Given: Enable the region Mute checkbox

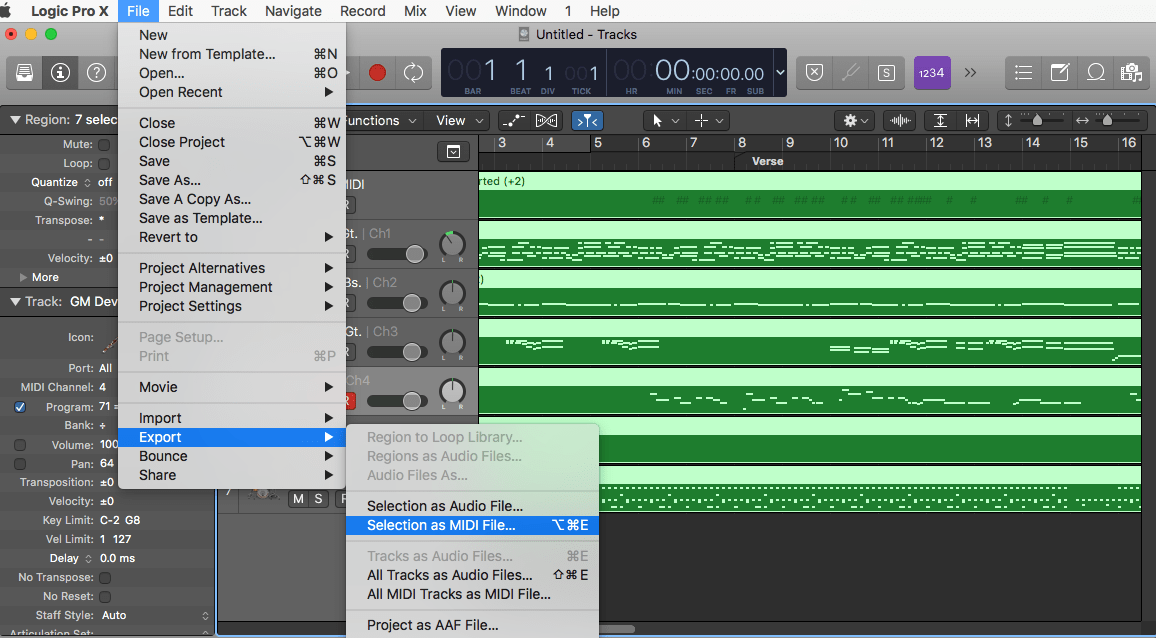Looking at the screenshot, I should coord(105,145).
